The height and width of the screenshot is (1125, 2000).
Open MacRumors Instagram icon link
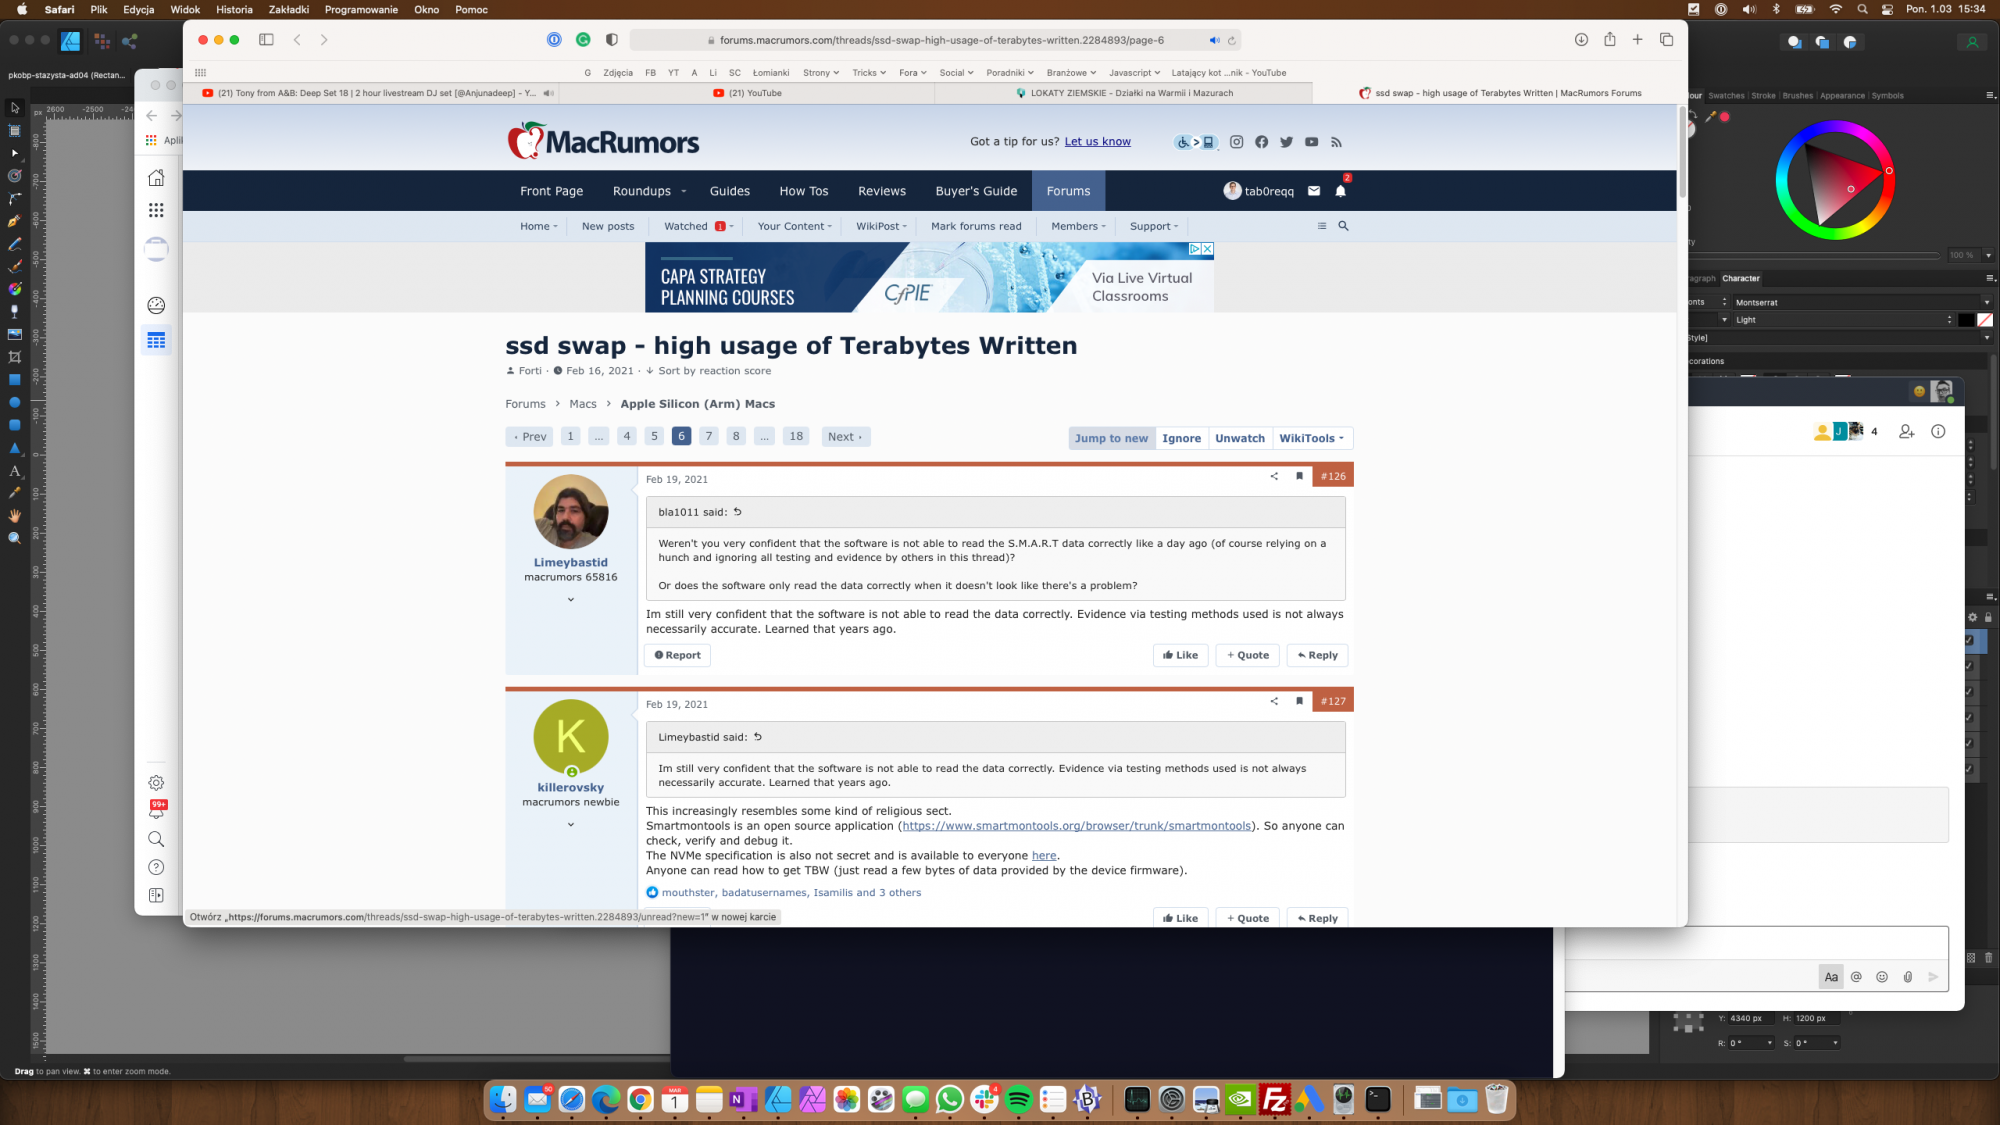pyautogui.click(x=1236, y=142)
